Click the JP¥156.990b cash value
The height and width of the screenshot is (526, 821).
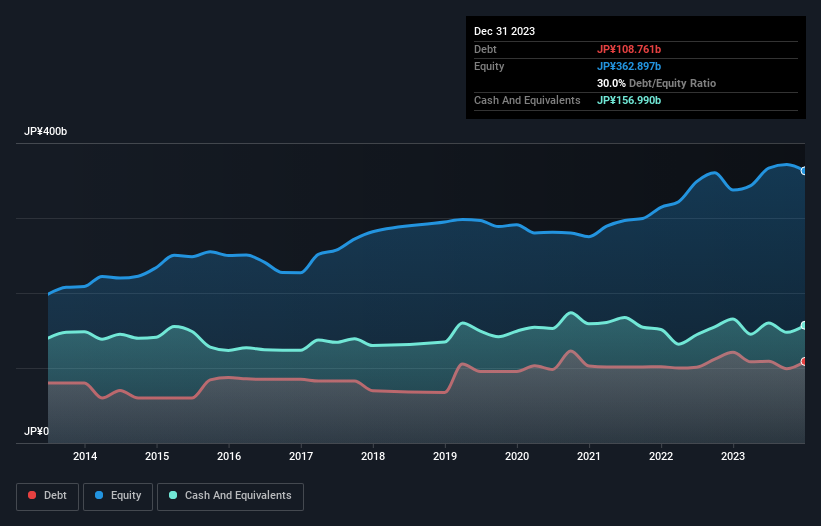coord(629,100)
